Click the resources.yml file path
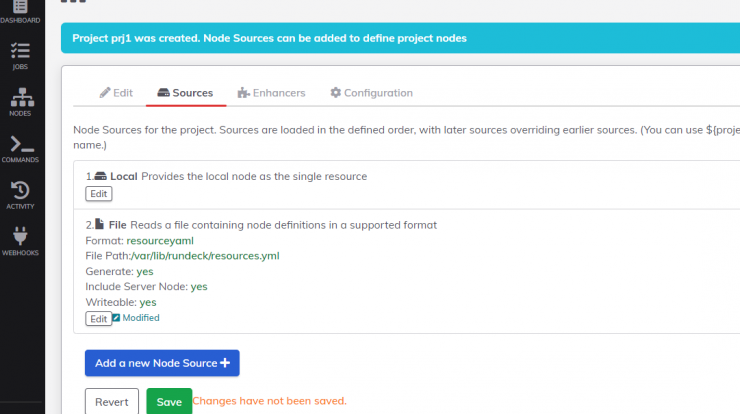 [x=206, y=256]
